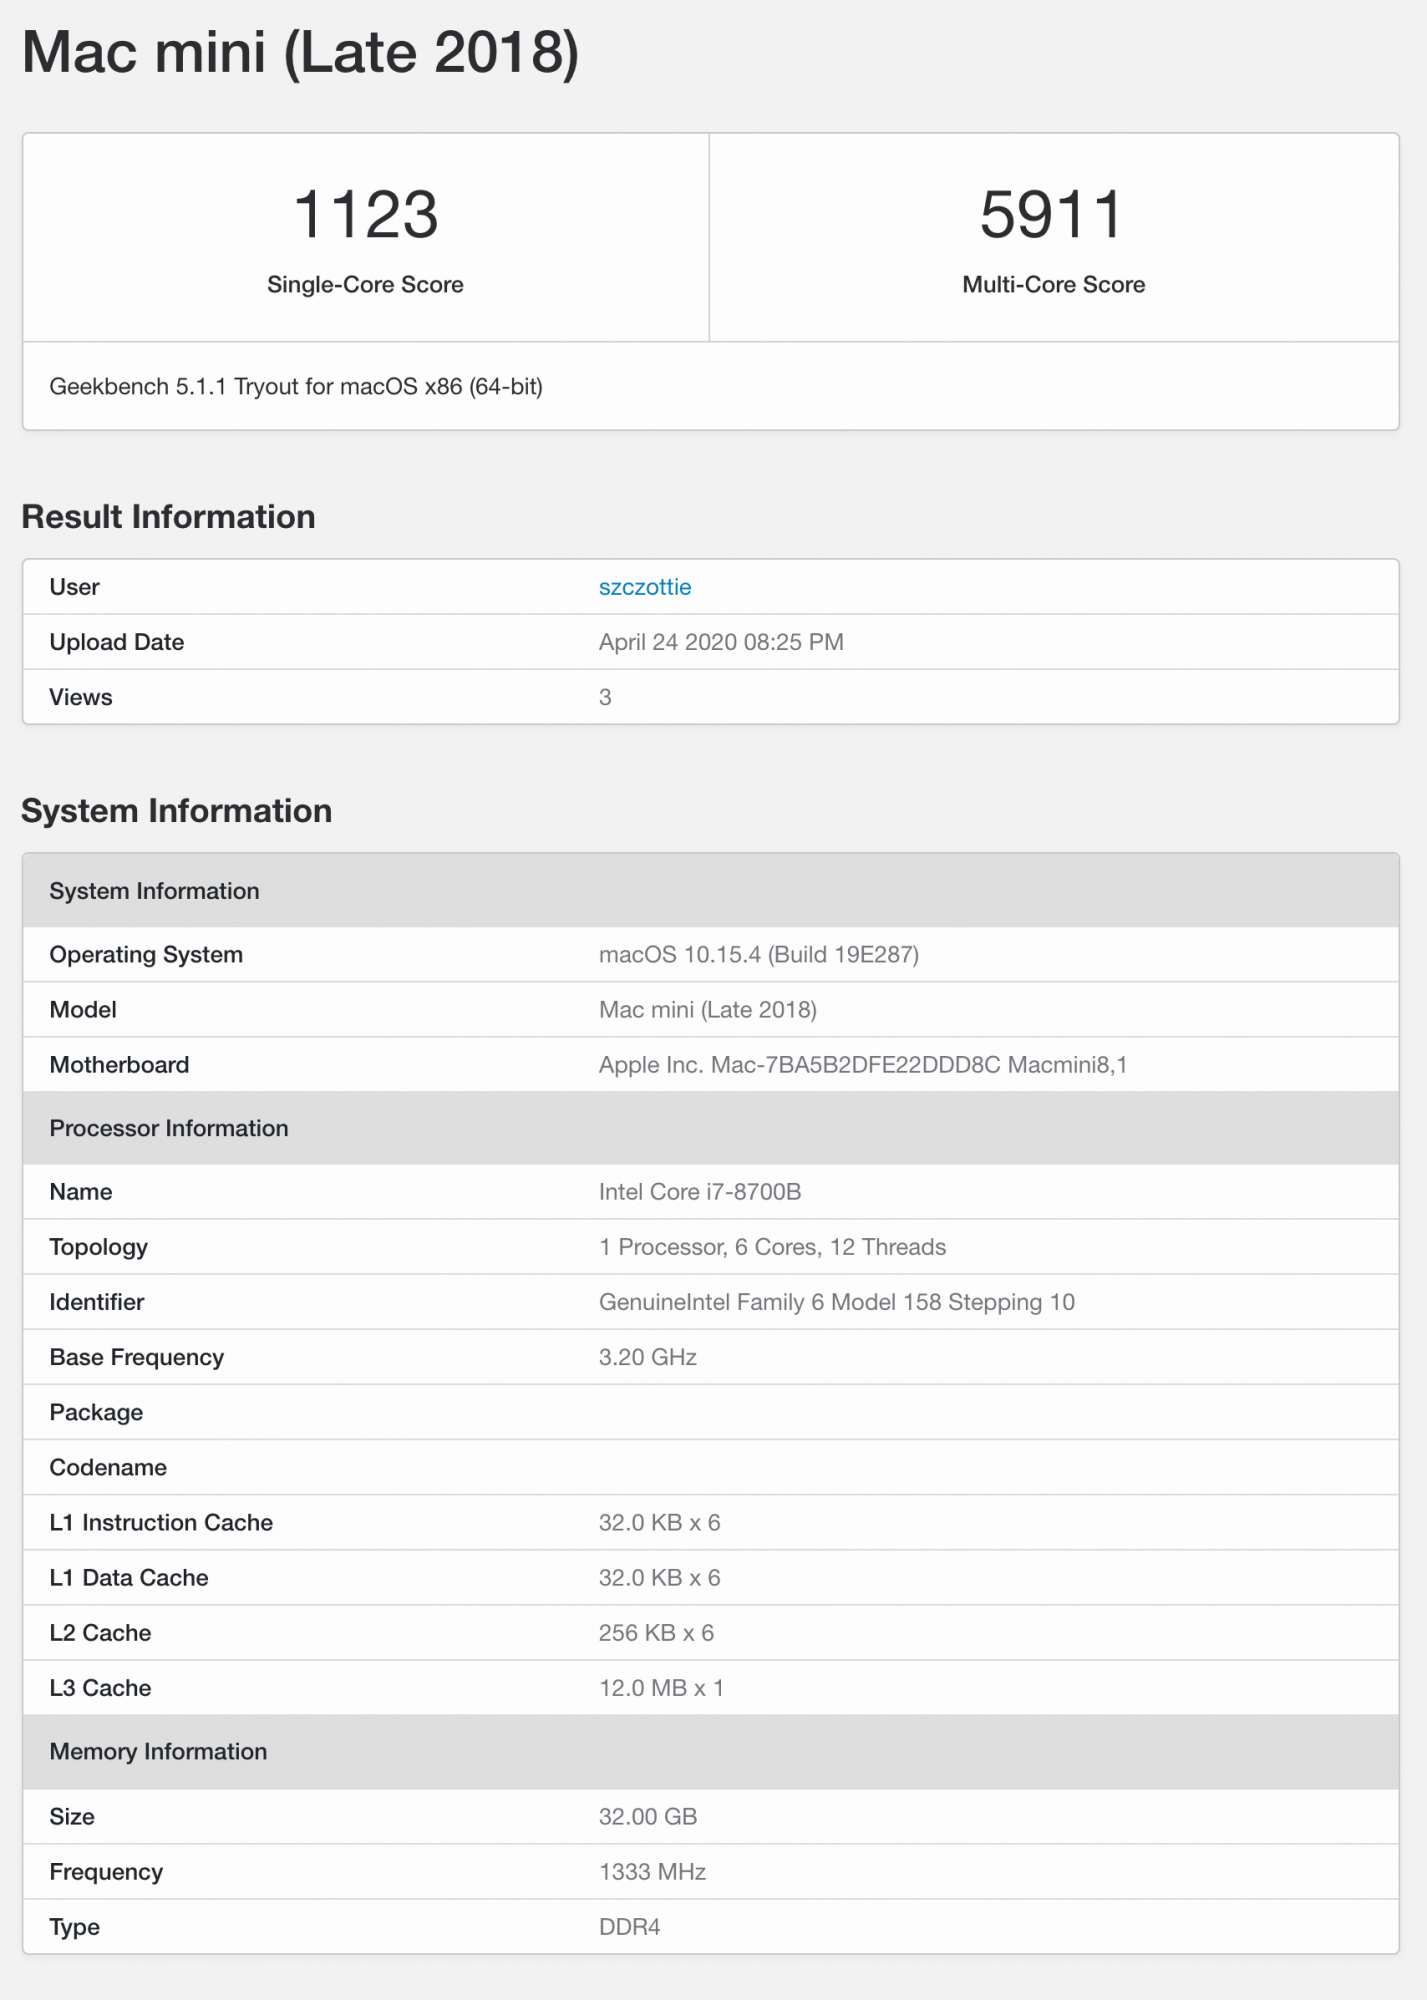Click the macOS 10.15.4 (Build 19E287) value

[x=759, y=955]
